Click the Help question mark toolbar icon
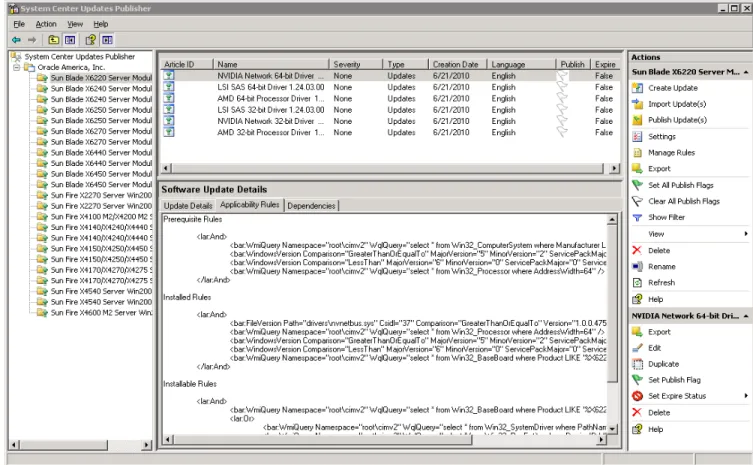The image size is (753, 465). coord(90,40)
